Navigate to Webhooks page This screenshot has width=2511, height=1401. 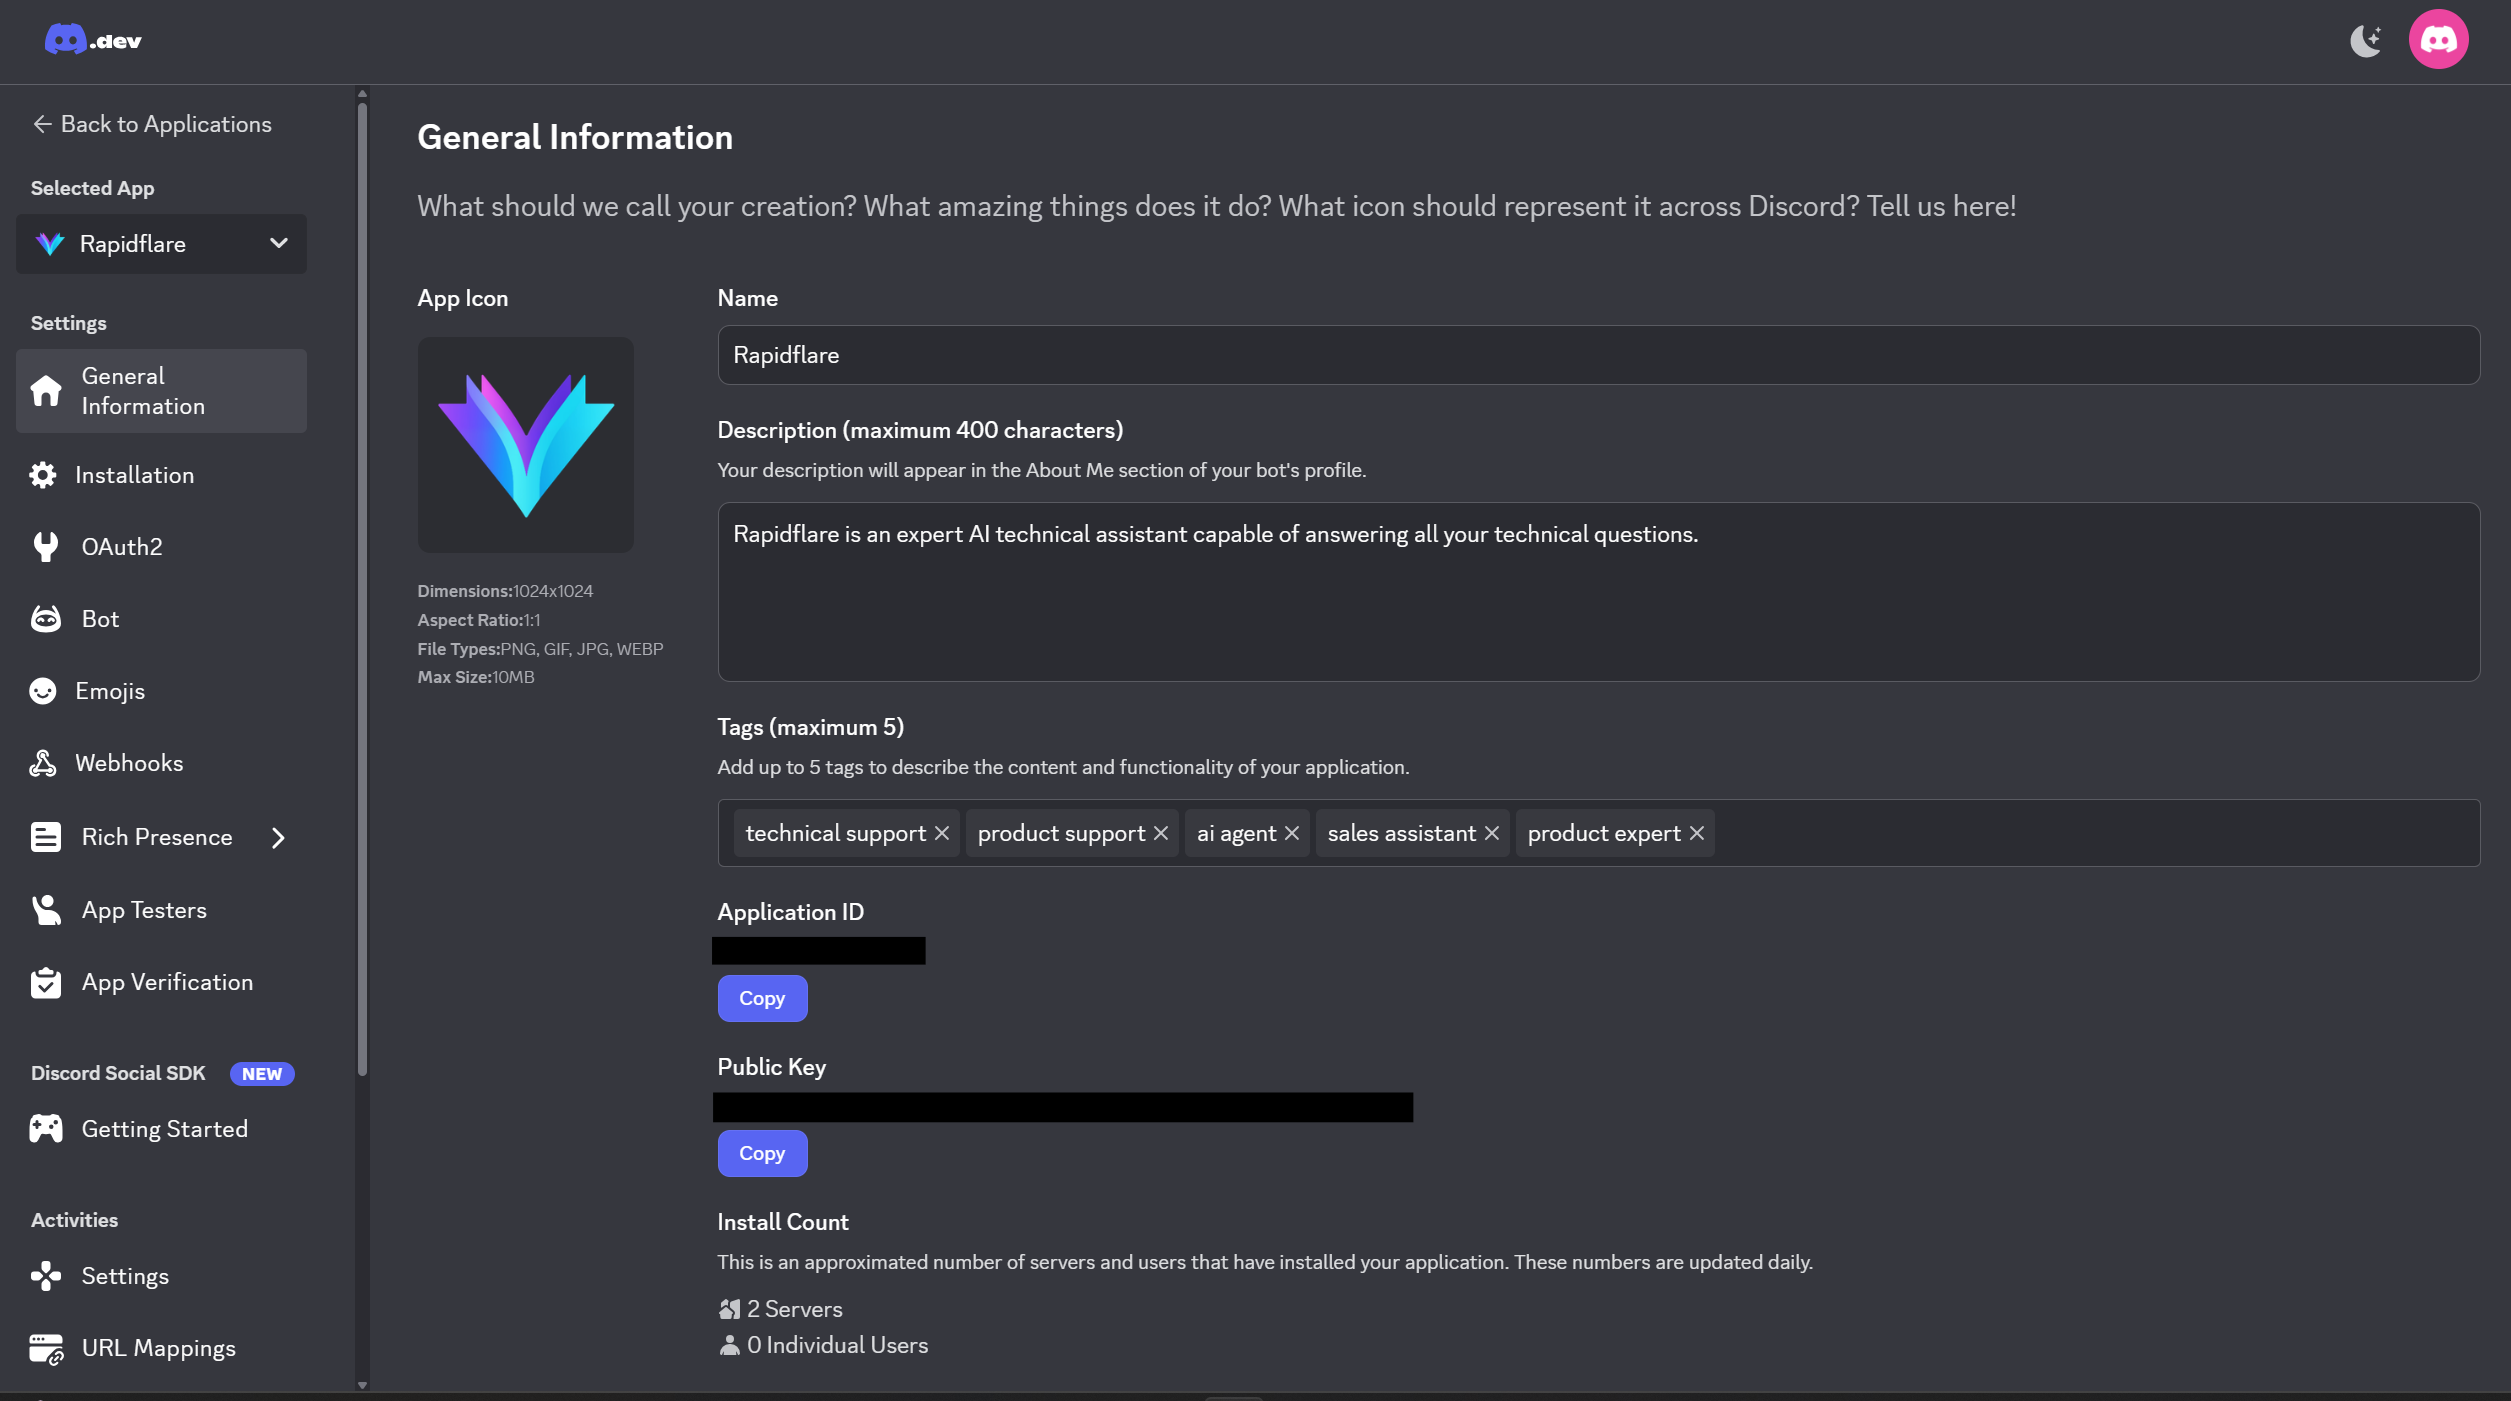pyautogui.click(x=129, y=763)
